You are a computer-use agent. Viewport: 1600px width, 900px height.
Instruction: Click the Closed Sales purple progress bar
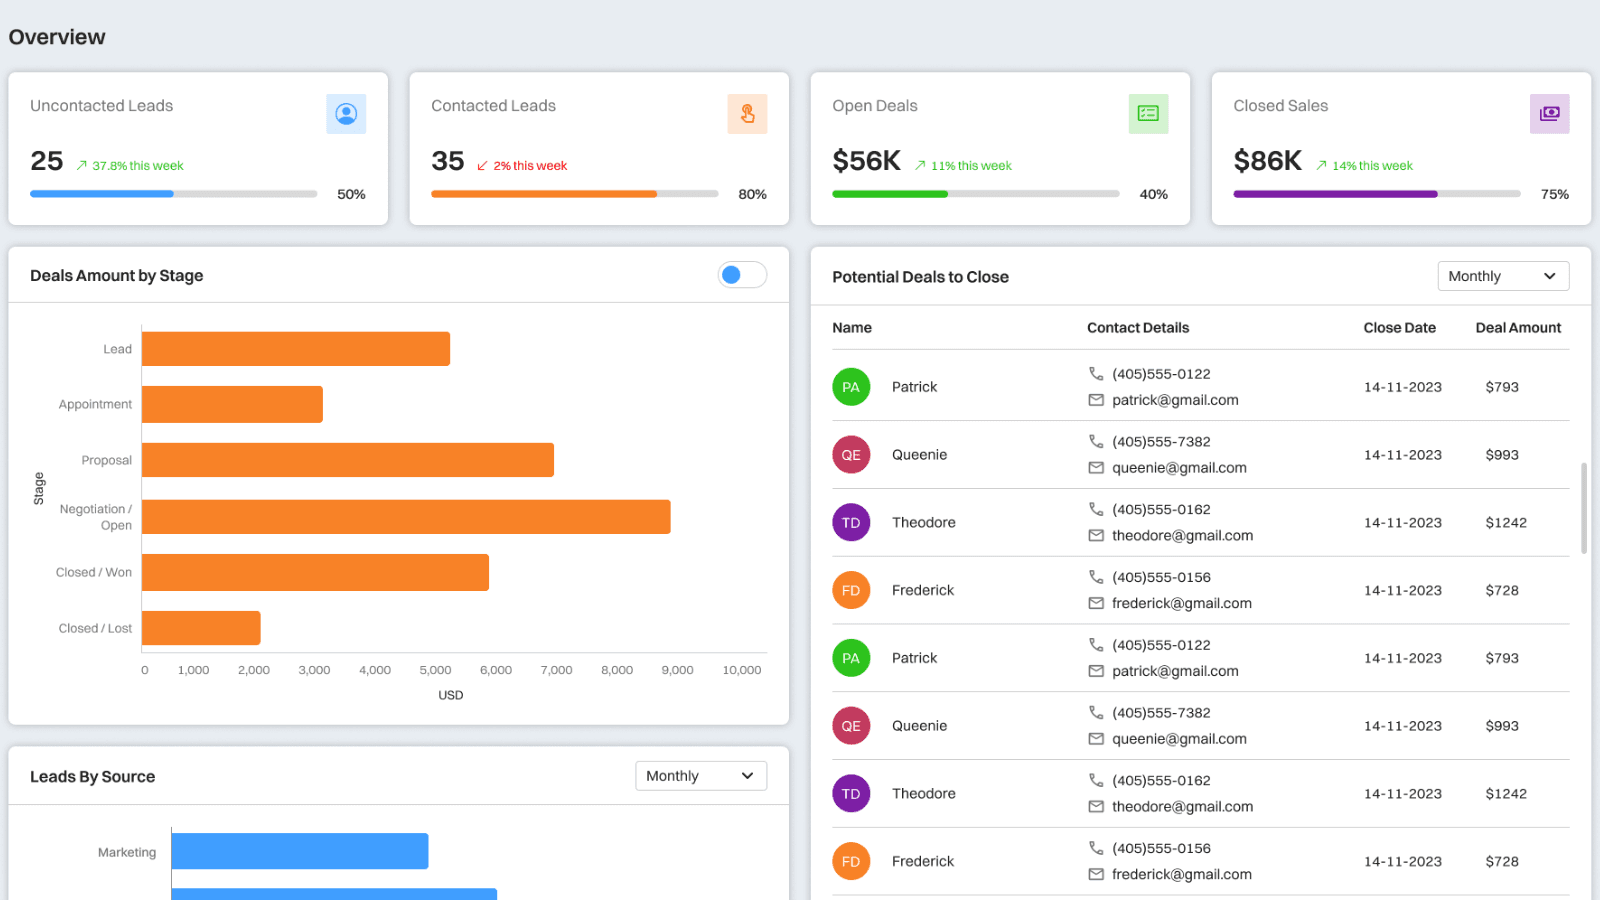(1335, 194)
